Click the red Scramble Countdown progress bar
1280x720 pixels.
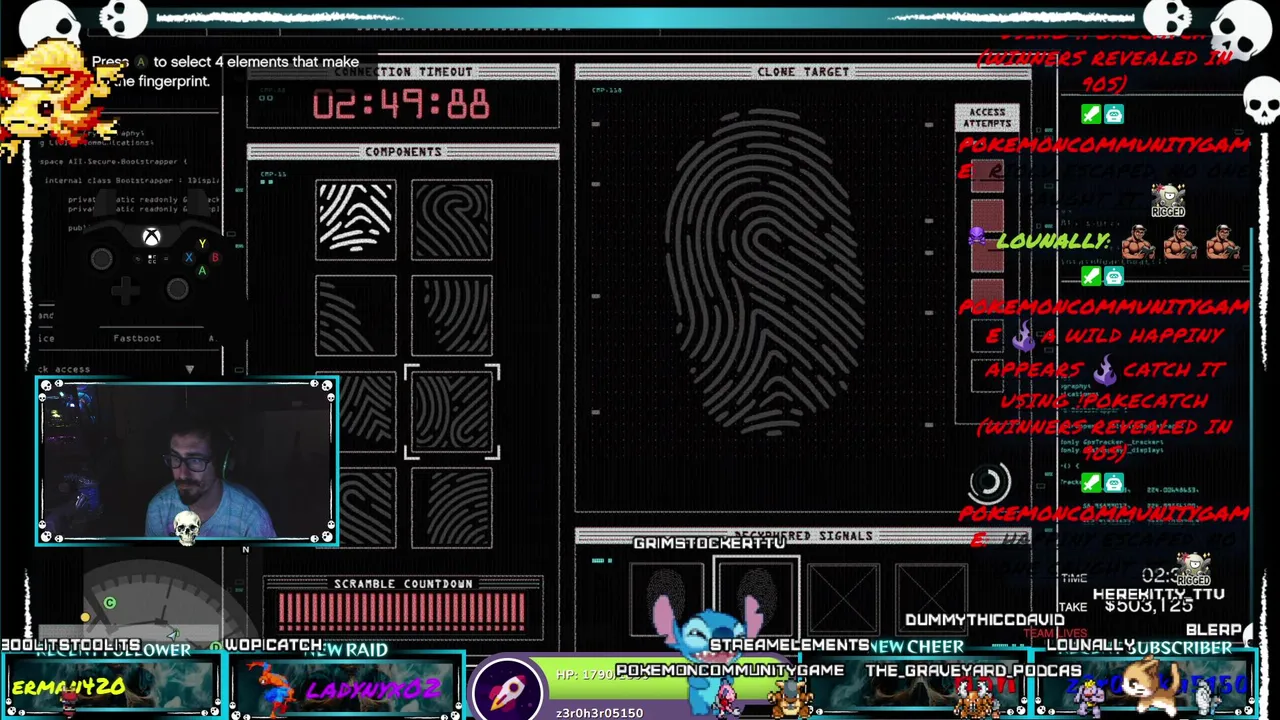[402, 612]
